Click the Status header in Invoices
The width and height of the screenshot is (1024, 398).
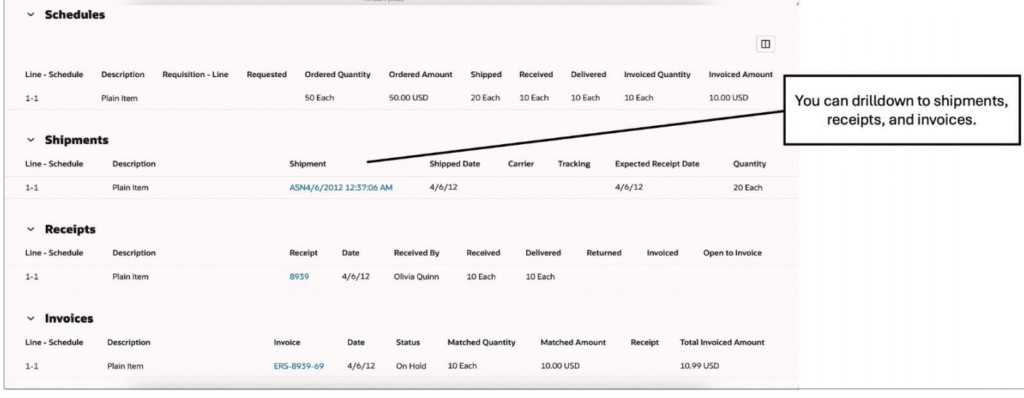pos(408,342)
